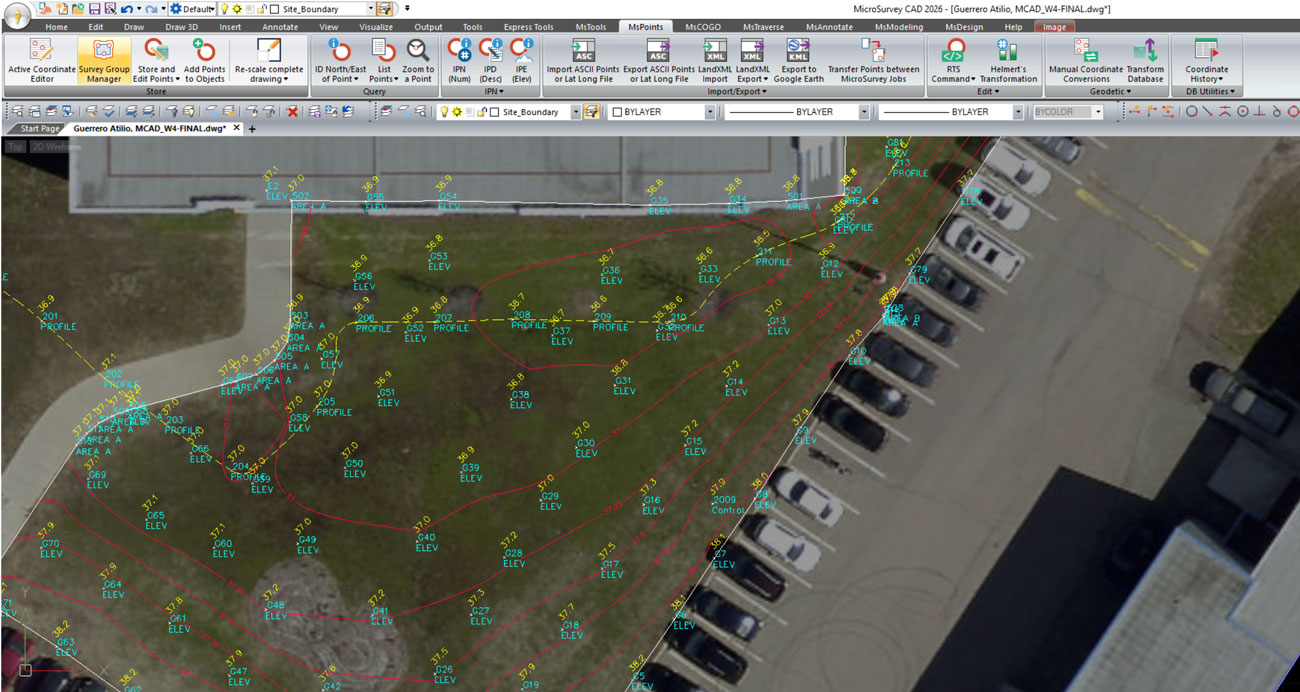This screenshot has width=1300, height=692.
Task: Import ASCII Points or Lat Long File
Action: 583,60
